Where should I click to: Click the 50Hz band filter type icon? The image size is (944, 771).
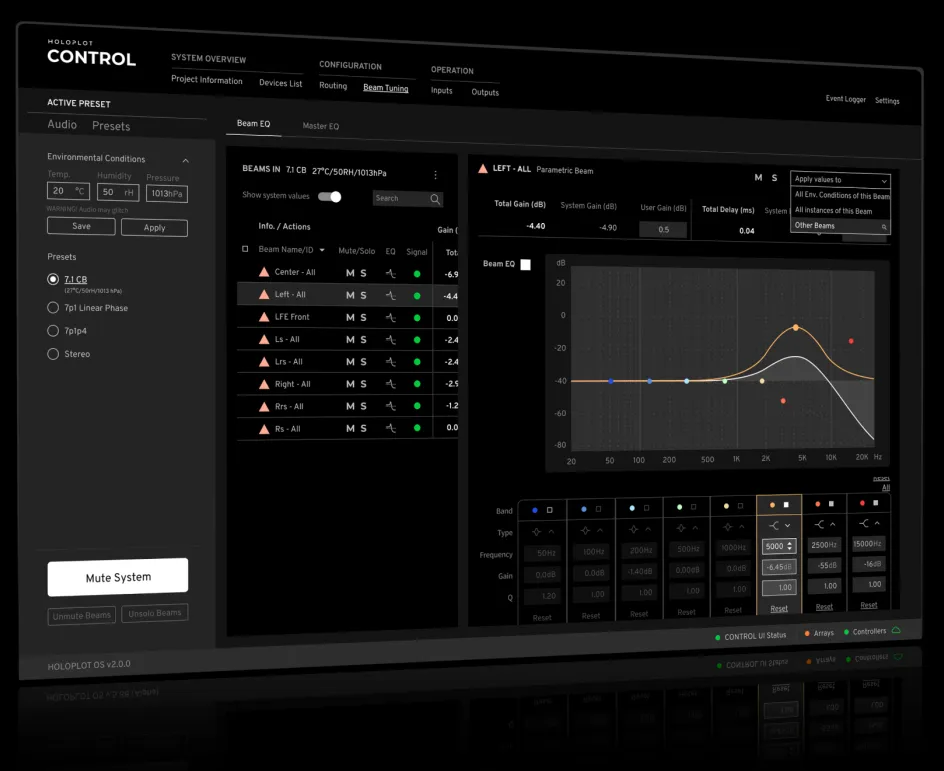click(536, 532)
